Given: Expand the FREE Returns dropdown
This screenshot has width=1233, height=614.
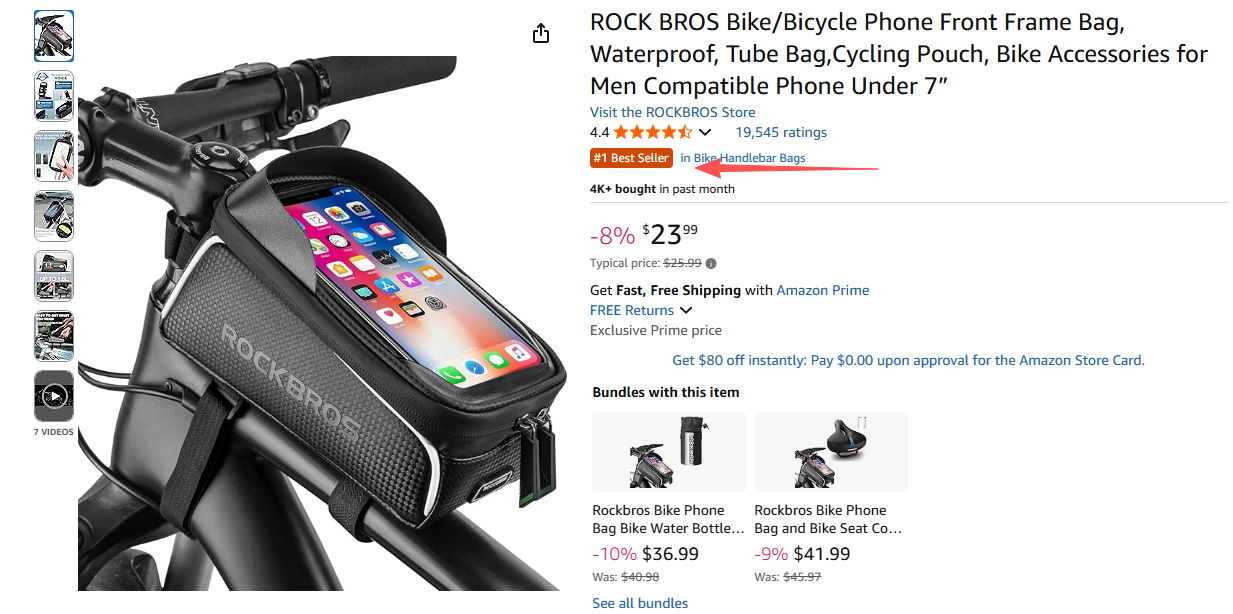Looking at the screenshot, I should (686, 310).
